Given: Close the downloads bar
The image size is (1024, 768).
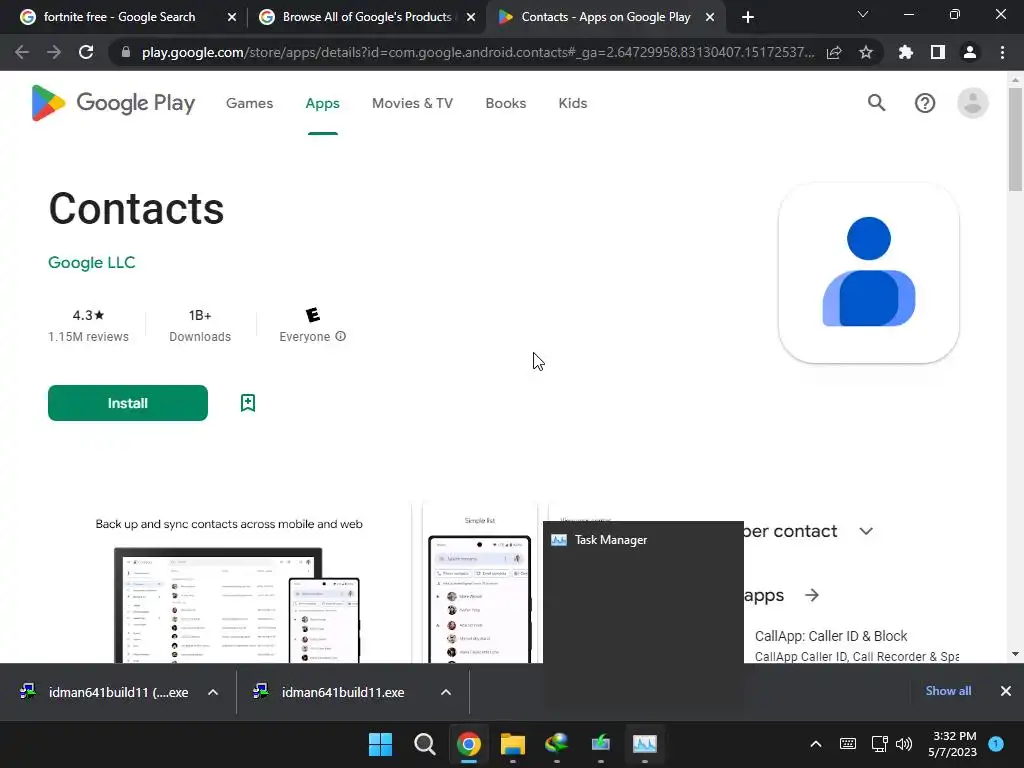Looking at the screenshot, I should tap(1006, 691).
